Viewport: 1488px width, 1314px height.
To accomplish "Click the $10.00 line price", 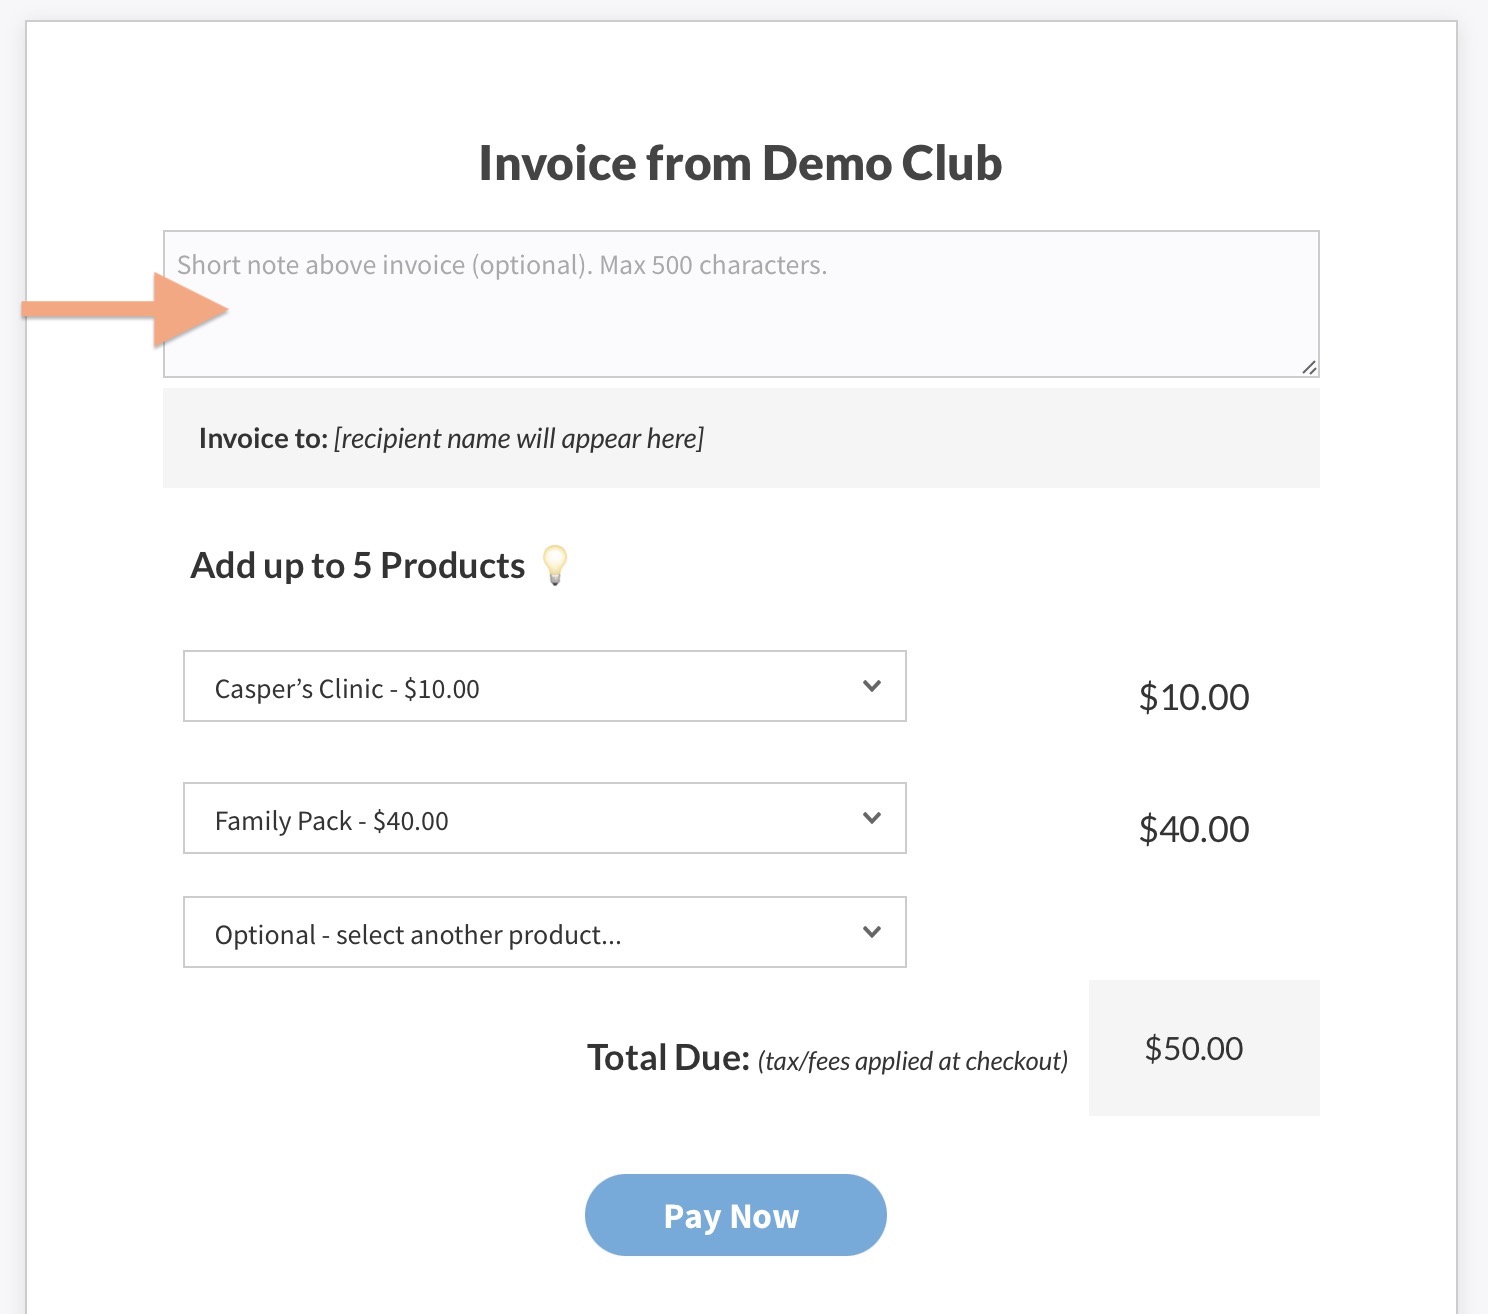I will 1194,697.
